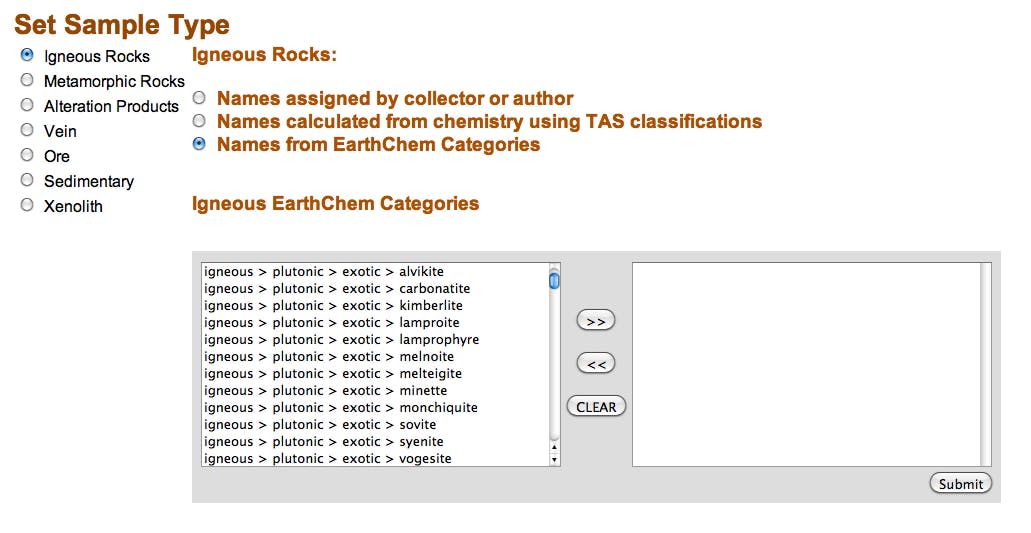Click the CLEAR button
1031x533 pixels.
(596, 407)
